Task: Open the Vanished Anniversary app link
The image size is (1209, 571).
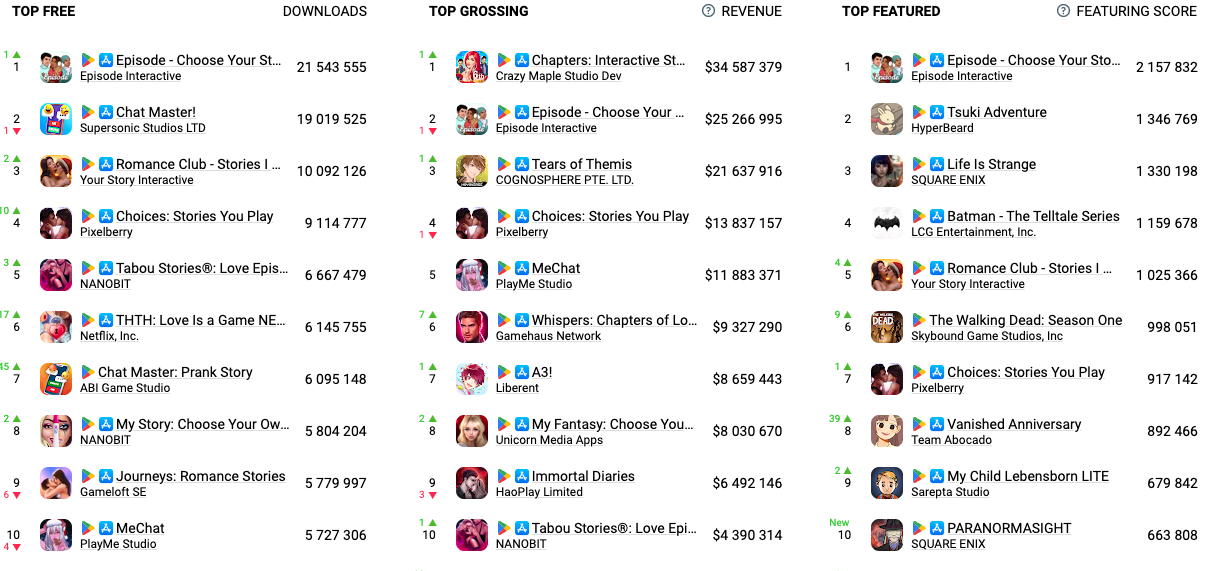Action: (x=1014, y=424)
